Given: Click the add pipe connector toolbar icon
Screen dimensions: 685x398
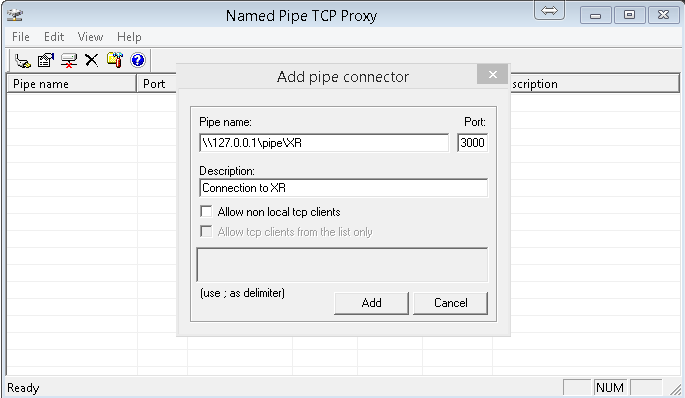Looking at the screenshot, I should (x=23, y=60).
